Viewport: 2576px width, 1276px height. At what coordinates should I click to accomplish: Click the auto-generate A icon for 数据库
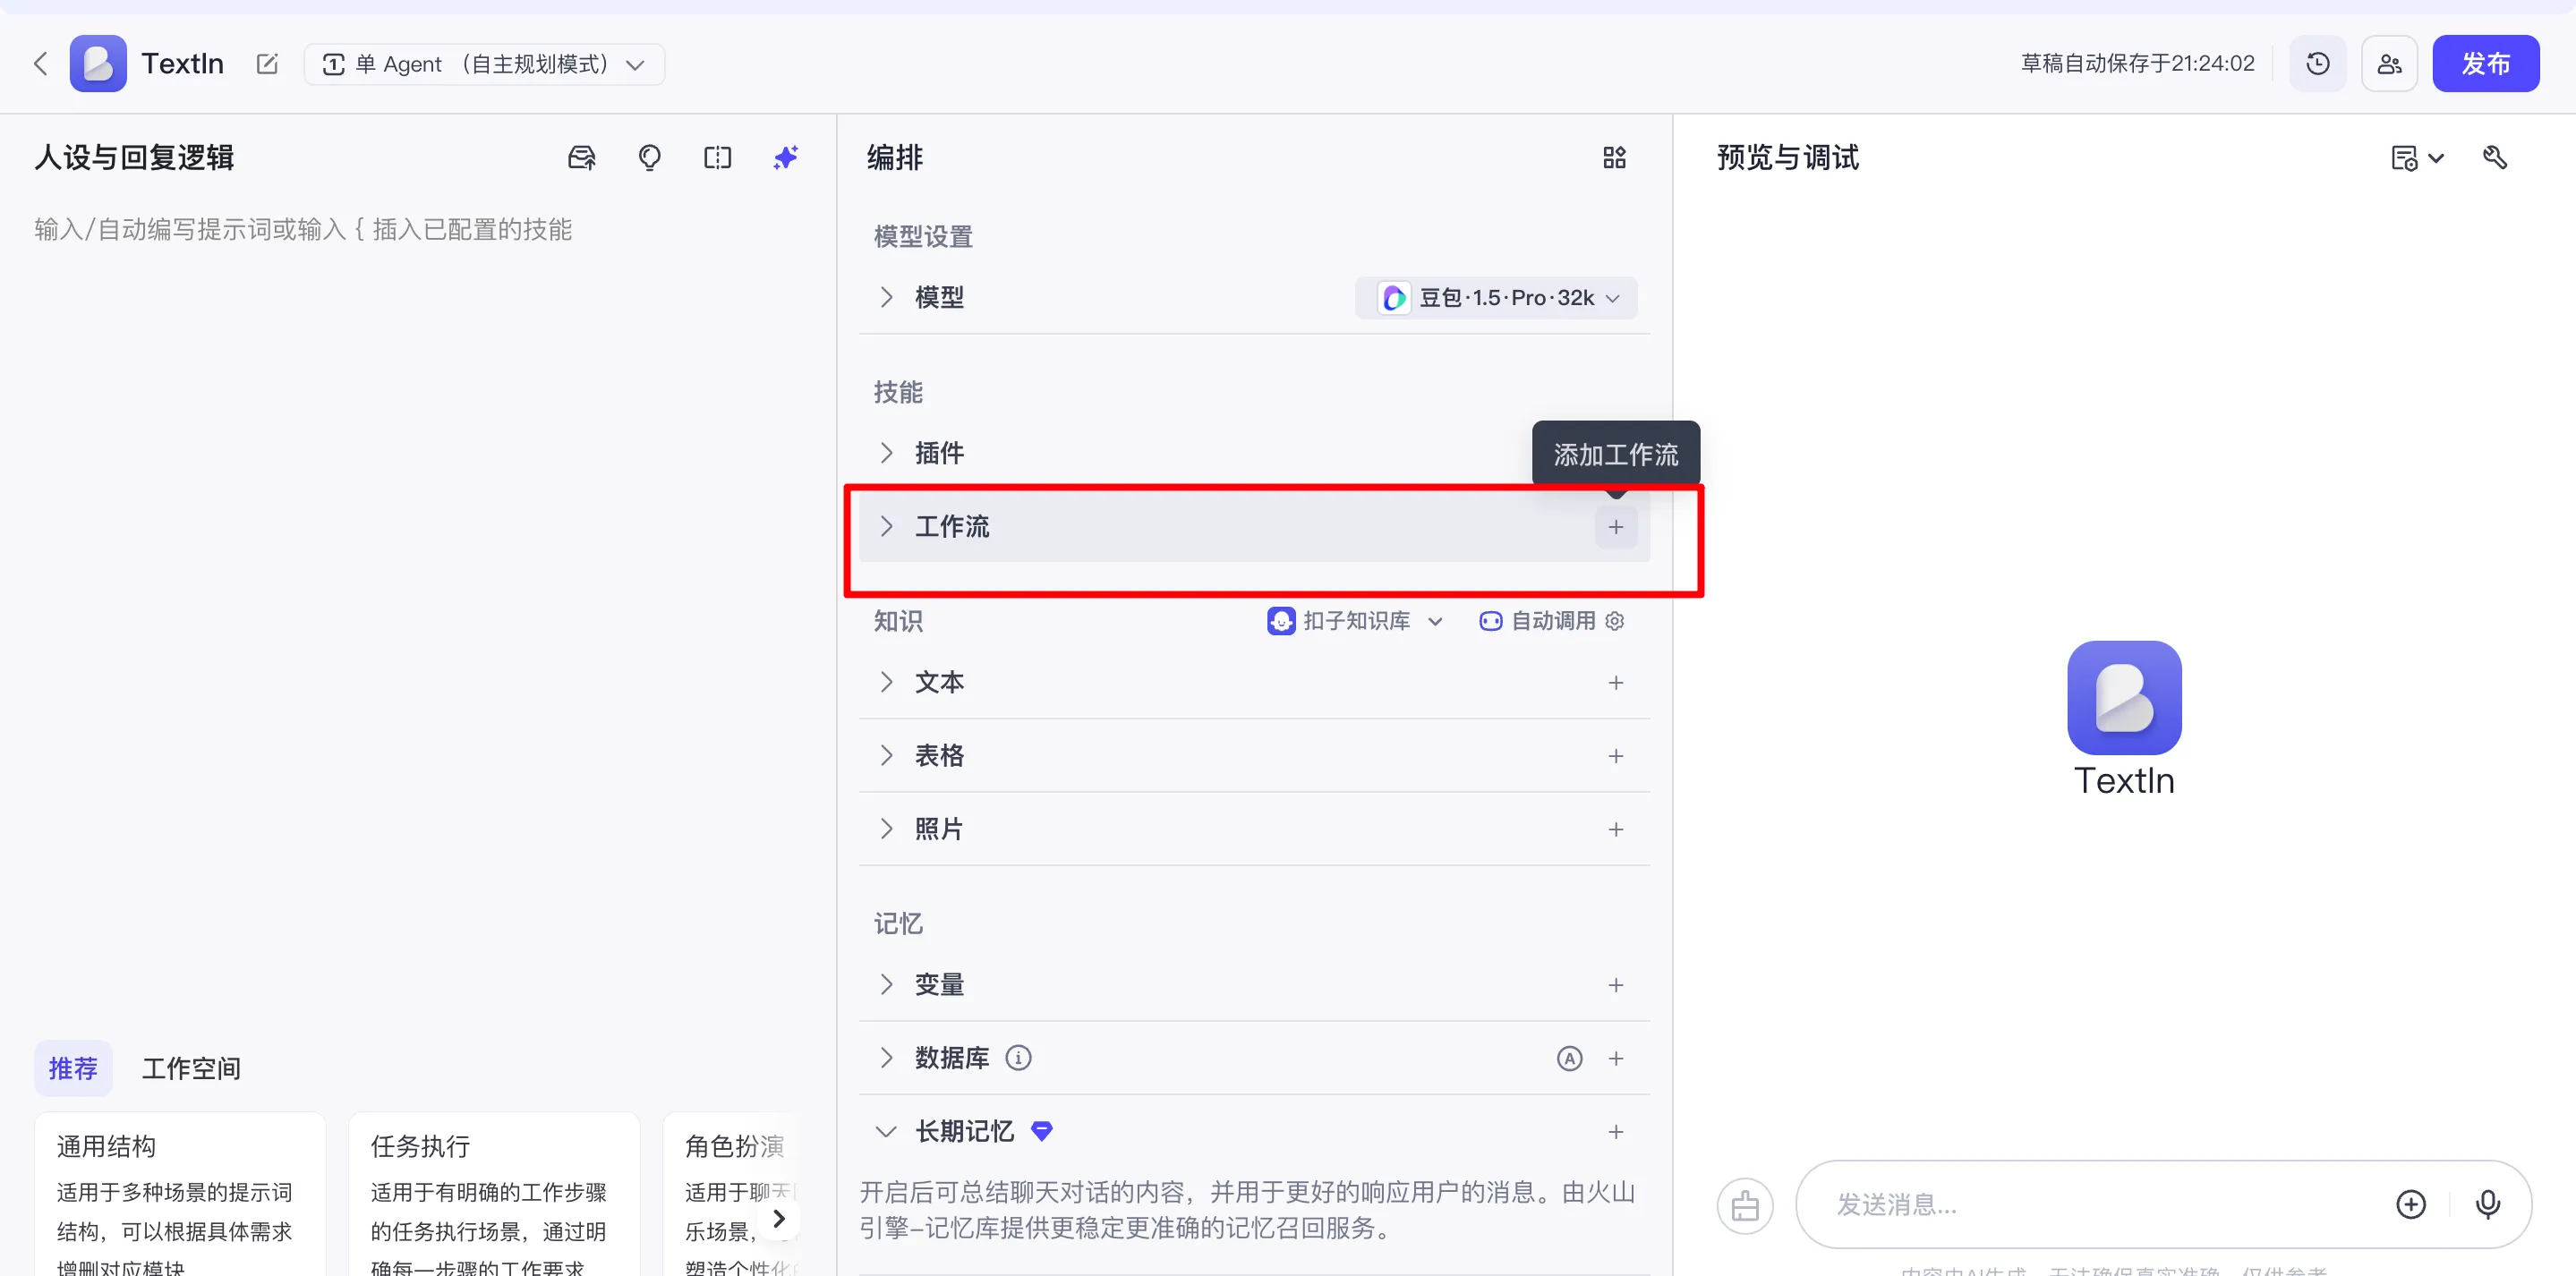[x=1570, y=1059]
